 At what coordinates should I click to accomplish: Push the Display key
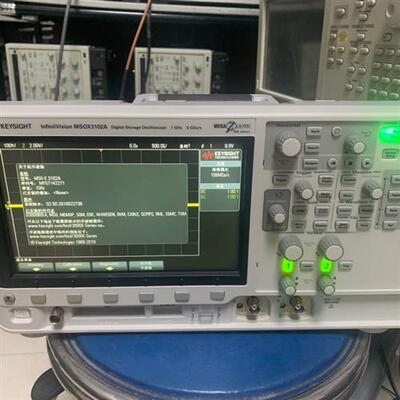click(x=366, y=210)
